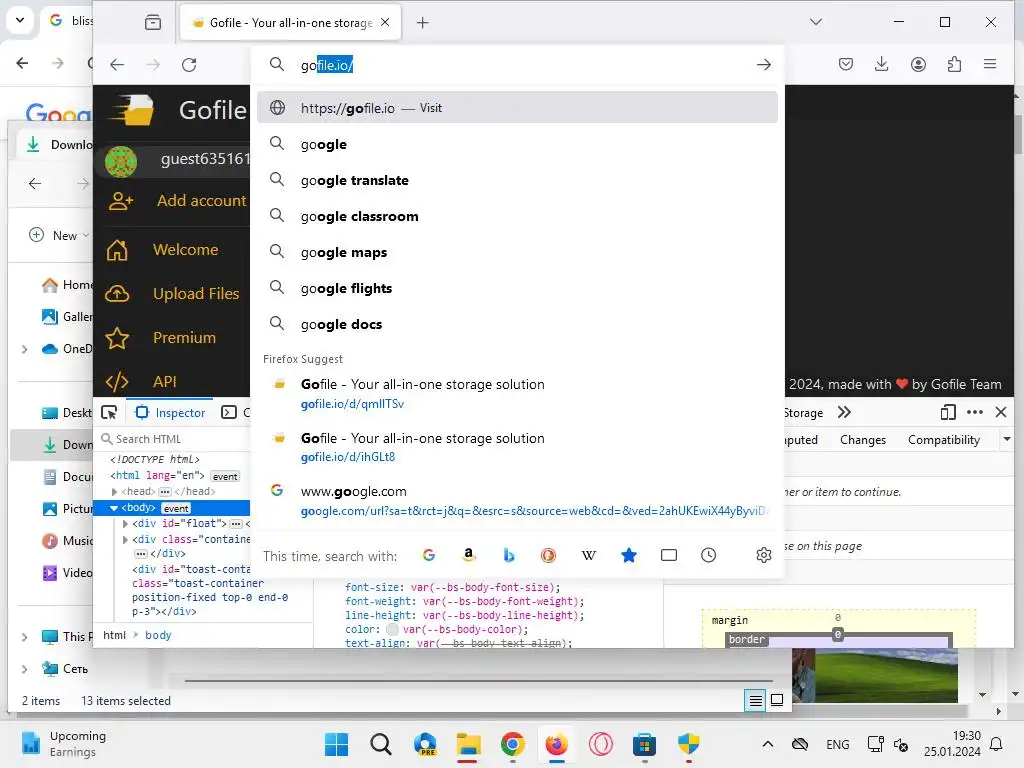Search this time with Bing
This screenshot has width=1024, height=768.
[x=509, y=555]
